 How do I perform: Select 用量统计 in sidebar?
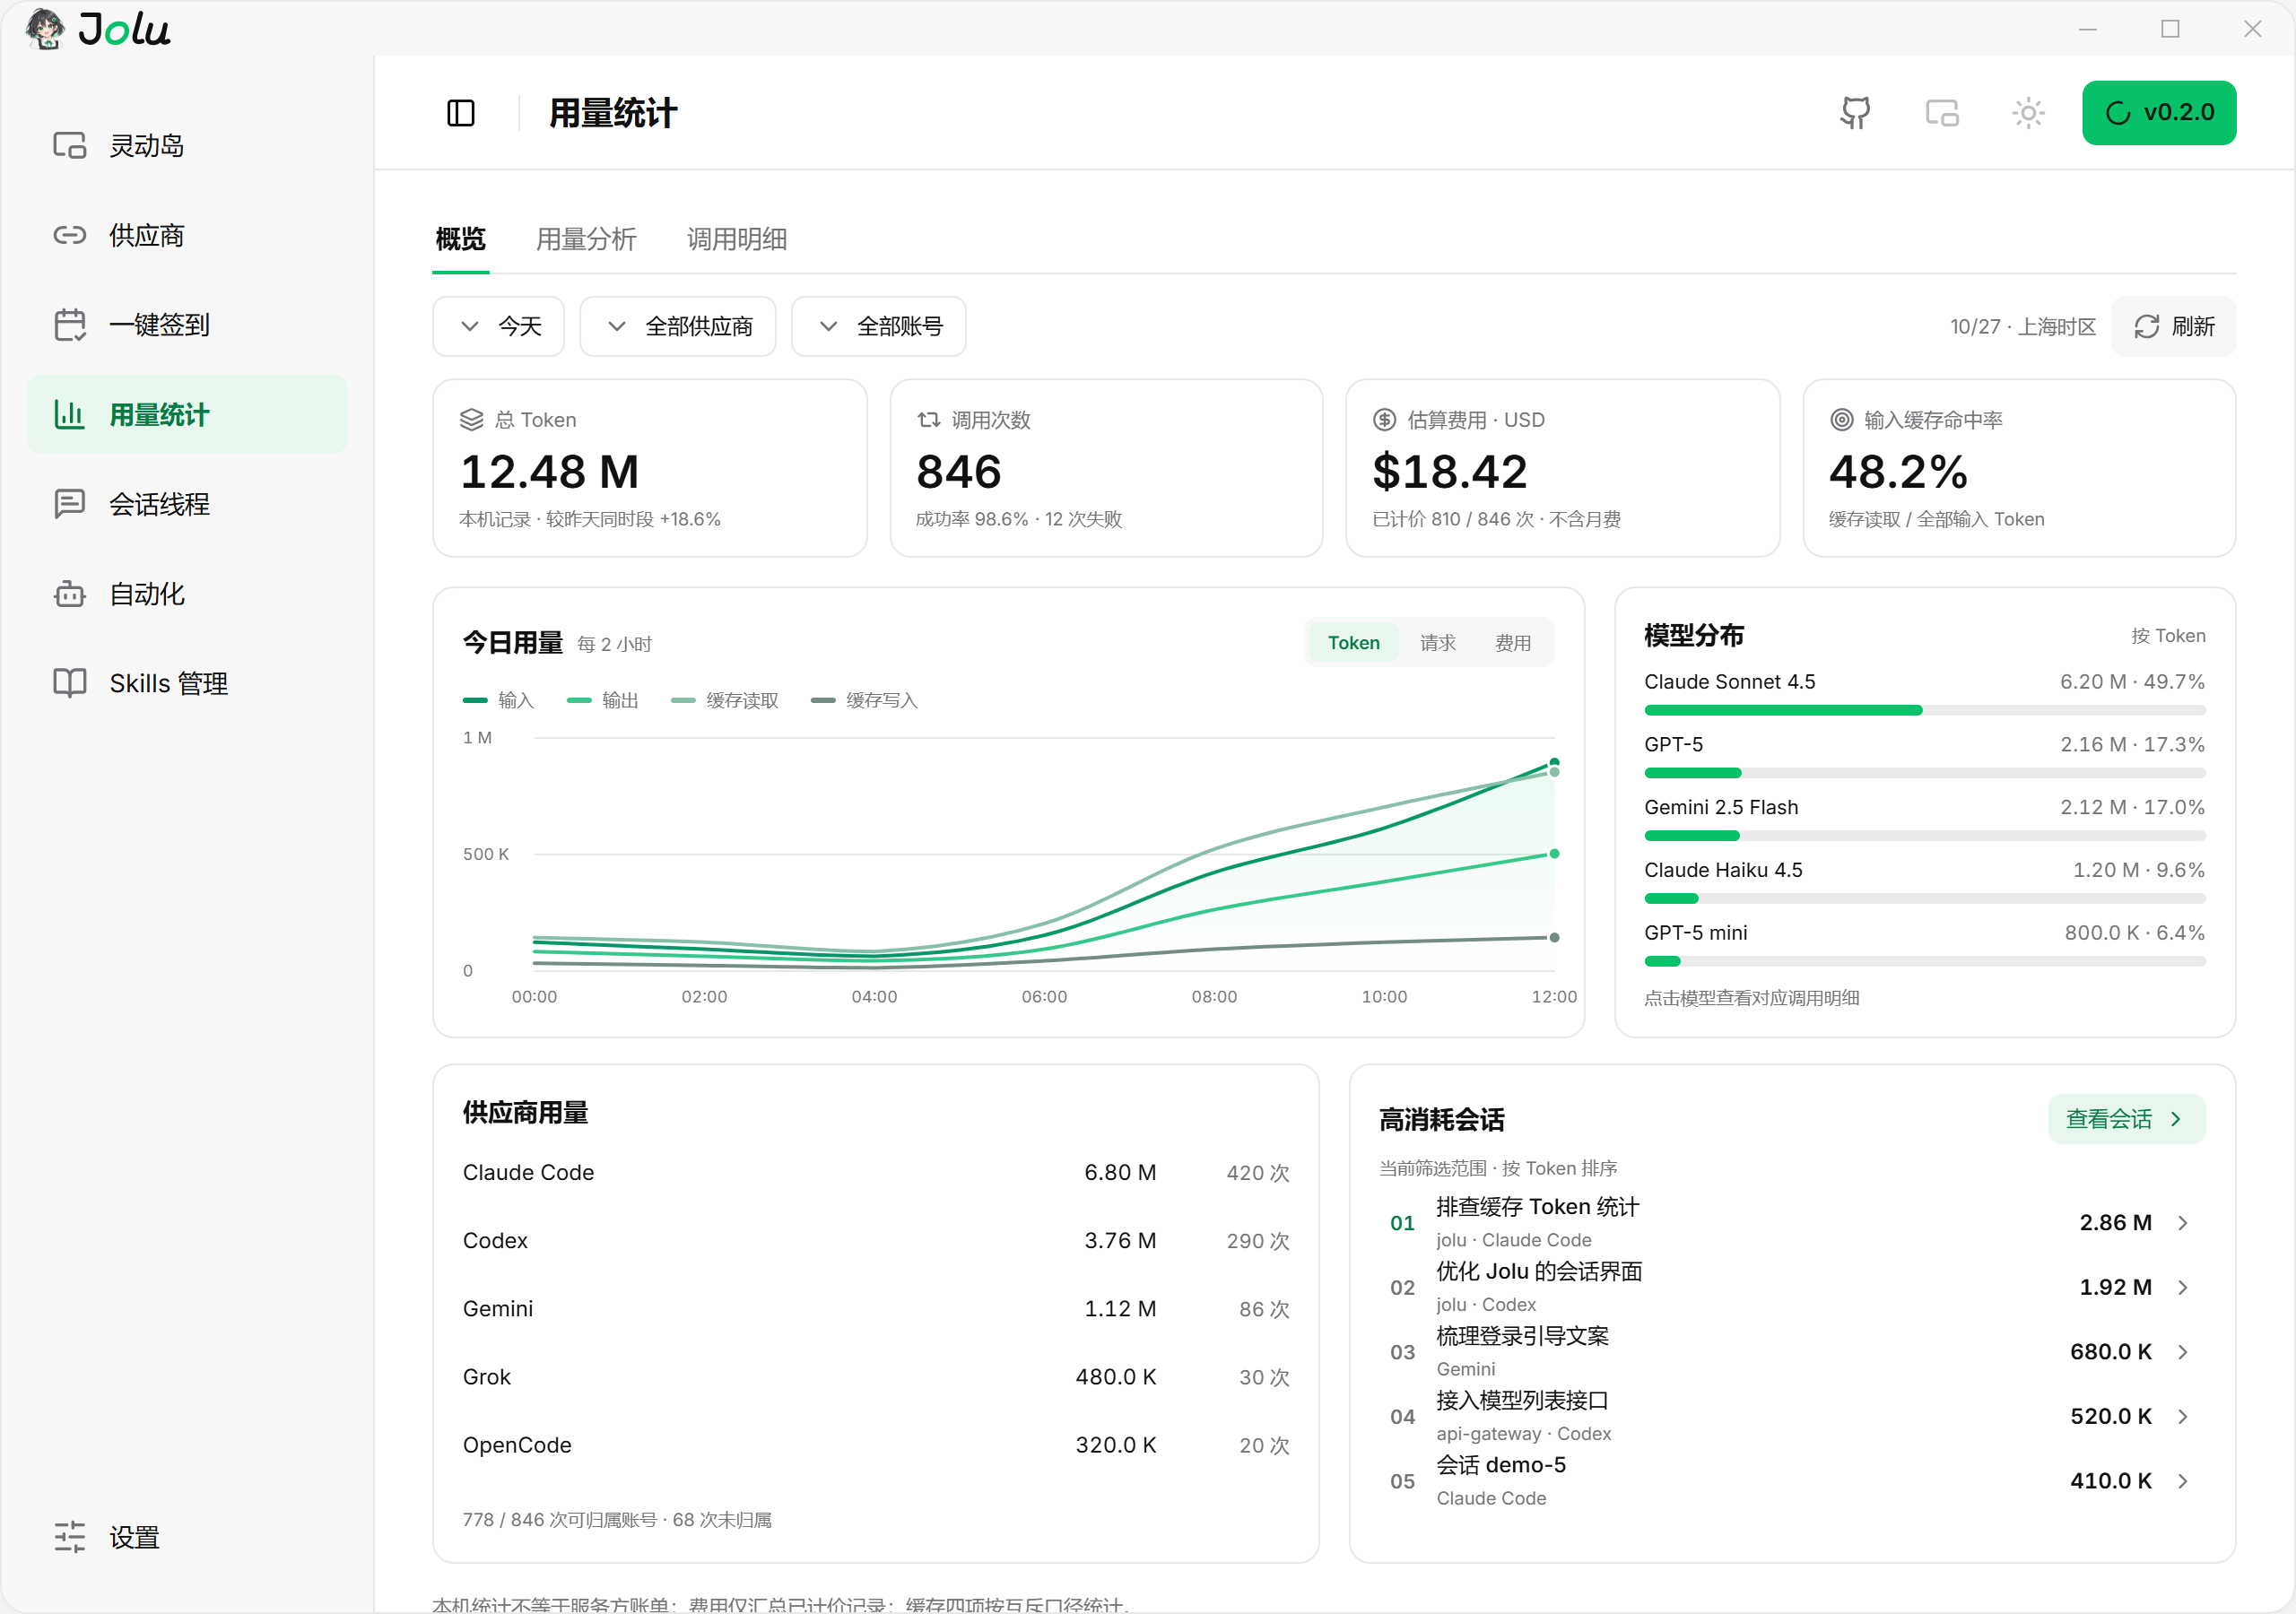(x=187, y=415)
